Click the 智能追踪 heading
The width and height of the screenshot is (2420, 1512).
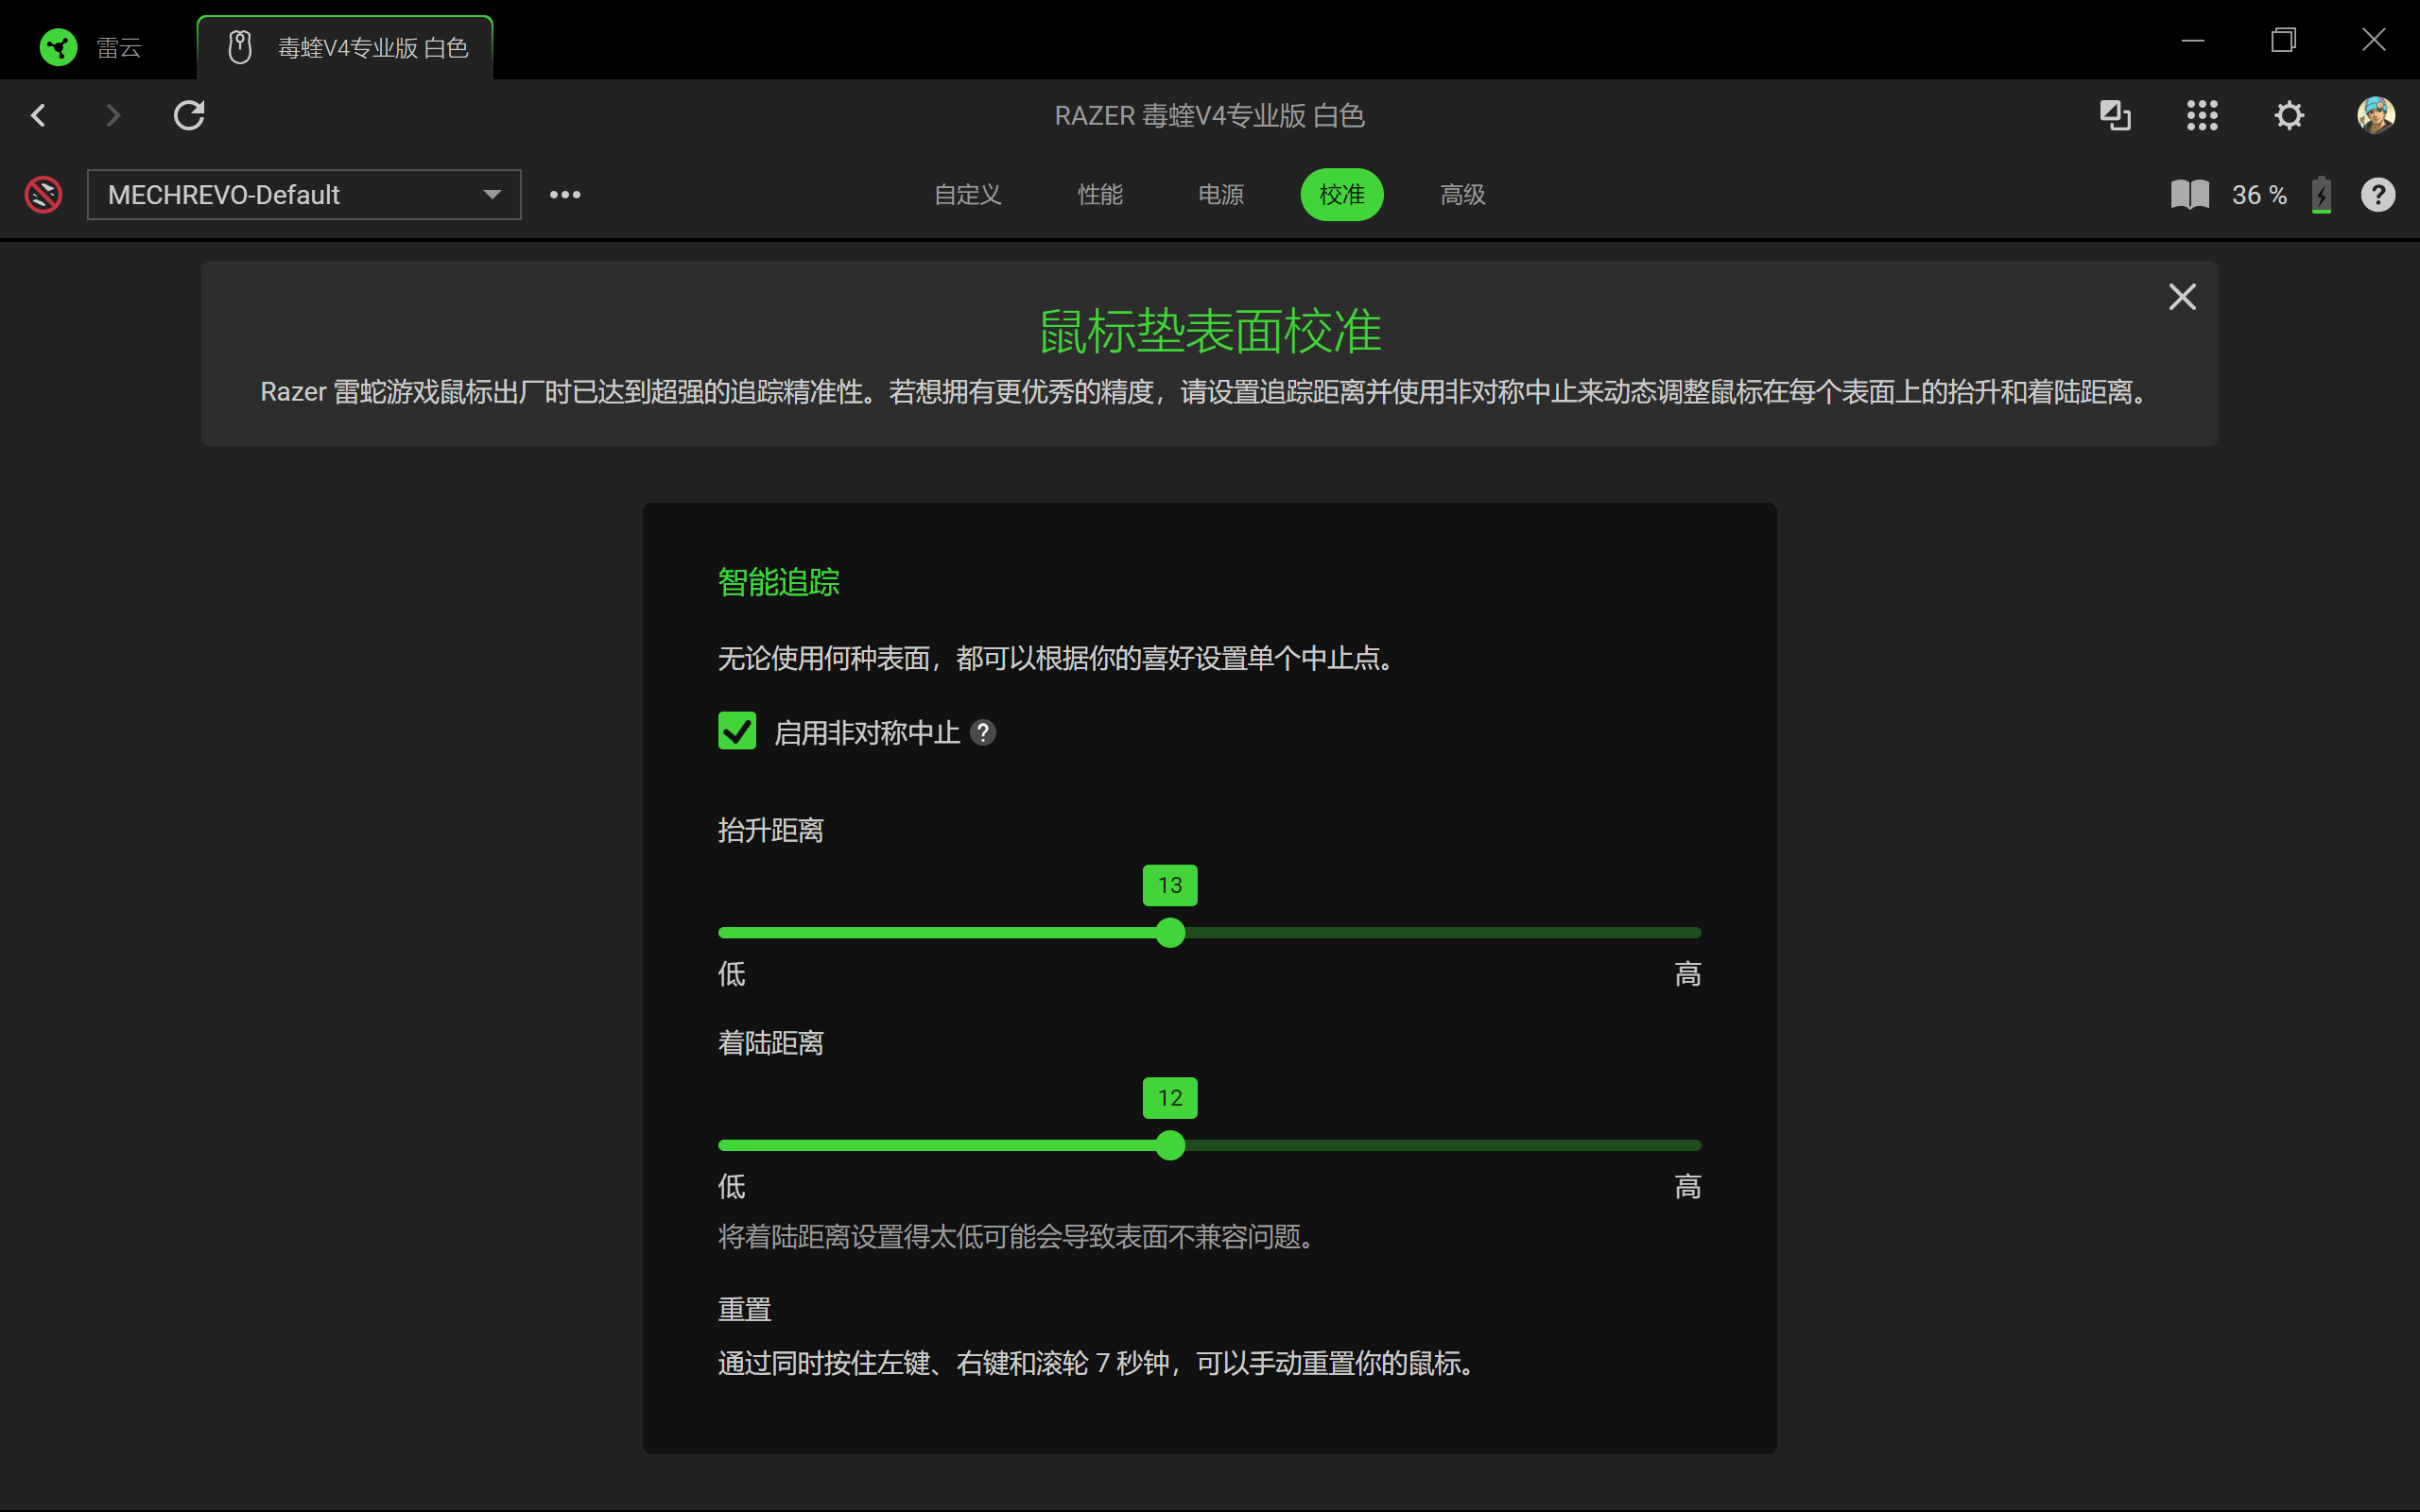(778, 582)
